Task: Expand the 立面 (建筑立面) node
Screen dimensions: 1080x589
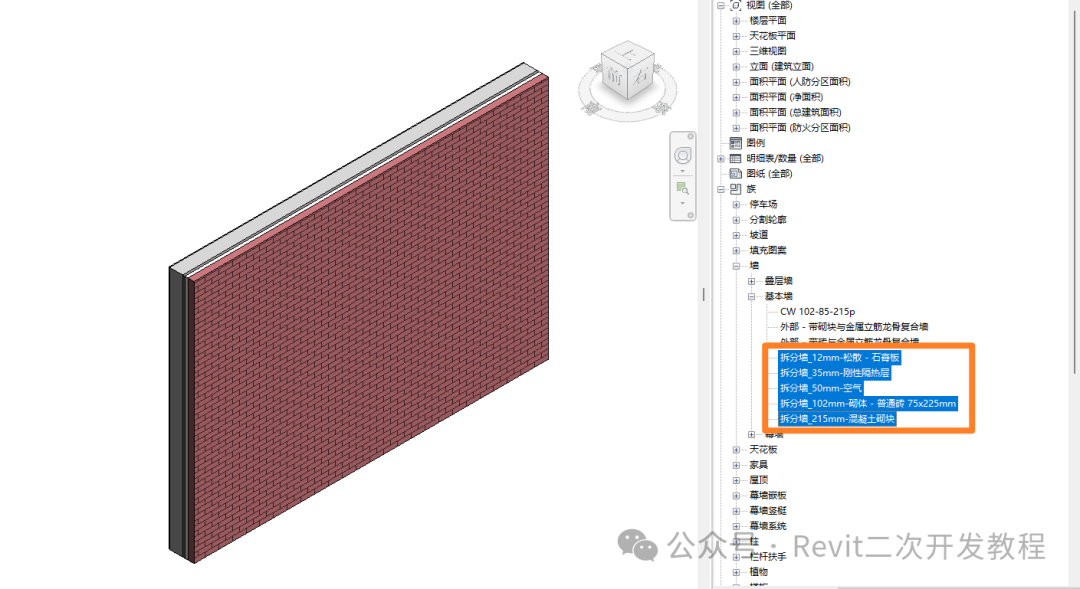Action: [736, 67]
